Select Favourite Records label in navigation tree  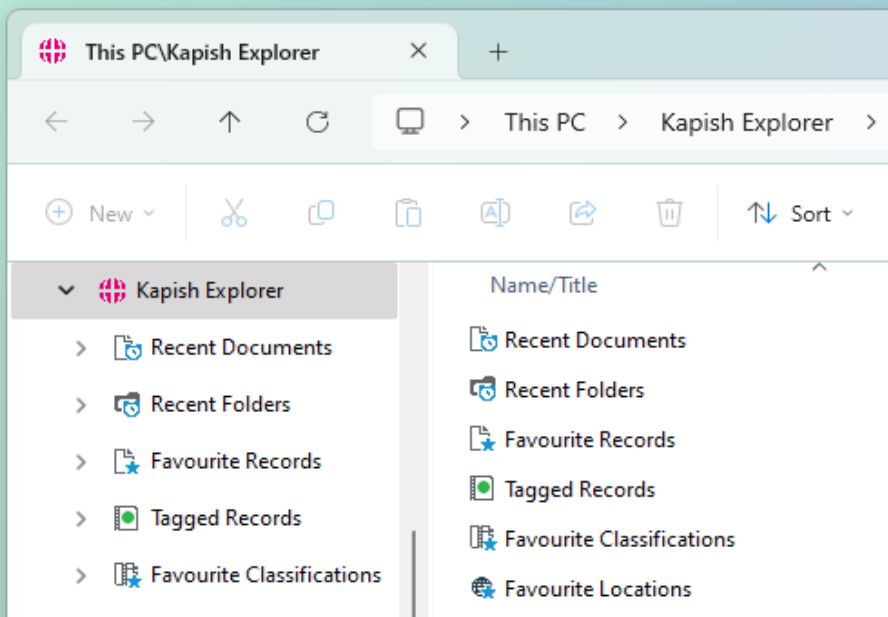[236, 461]
